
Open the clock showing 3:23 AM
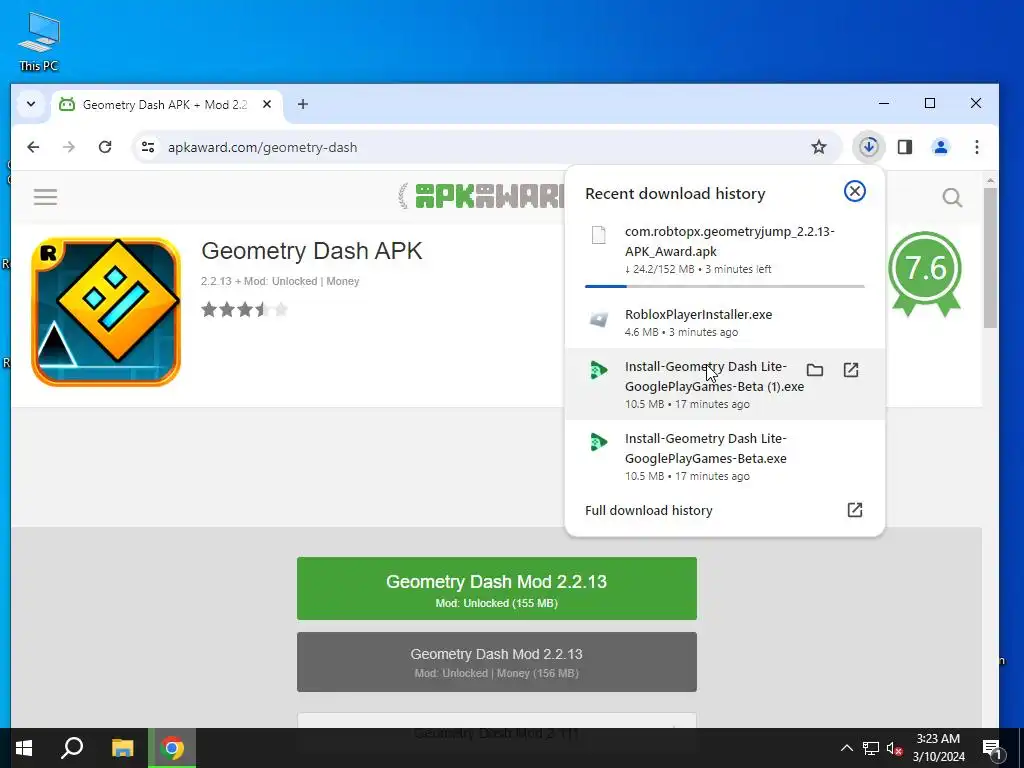pos(938,748)
